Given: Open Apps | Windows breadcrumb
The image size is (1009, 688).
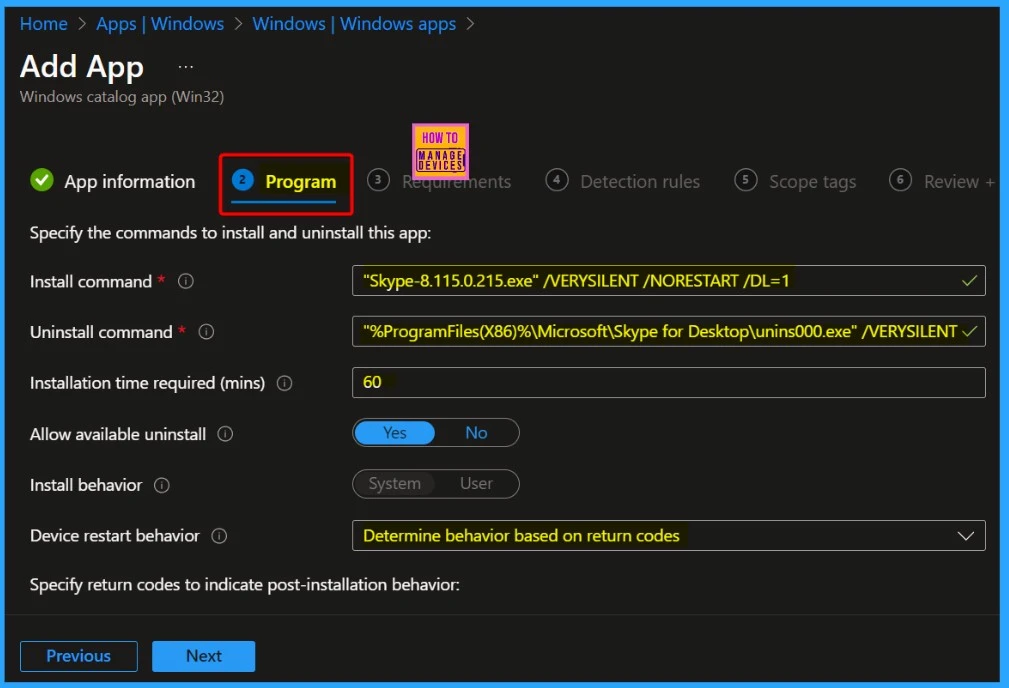Looking at the screenshot, I should (x=160, y=24).
